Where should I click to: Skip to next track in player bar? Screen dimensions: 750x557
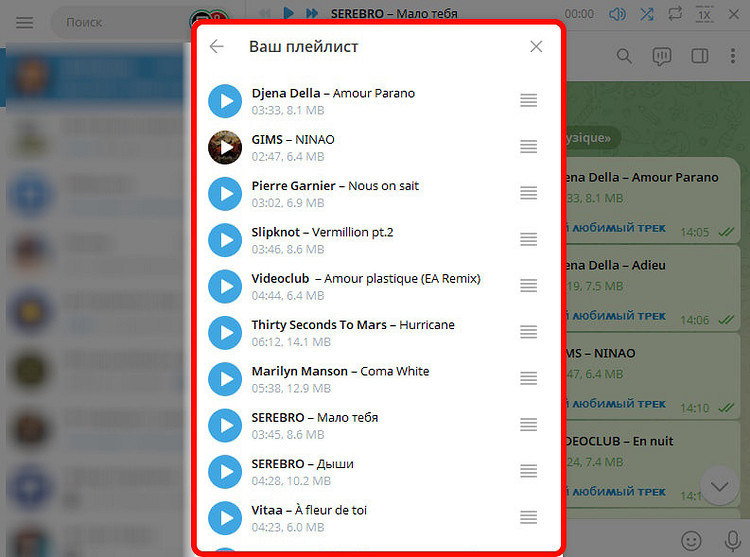coord(312,13)
